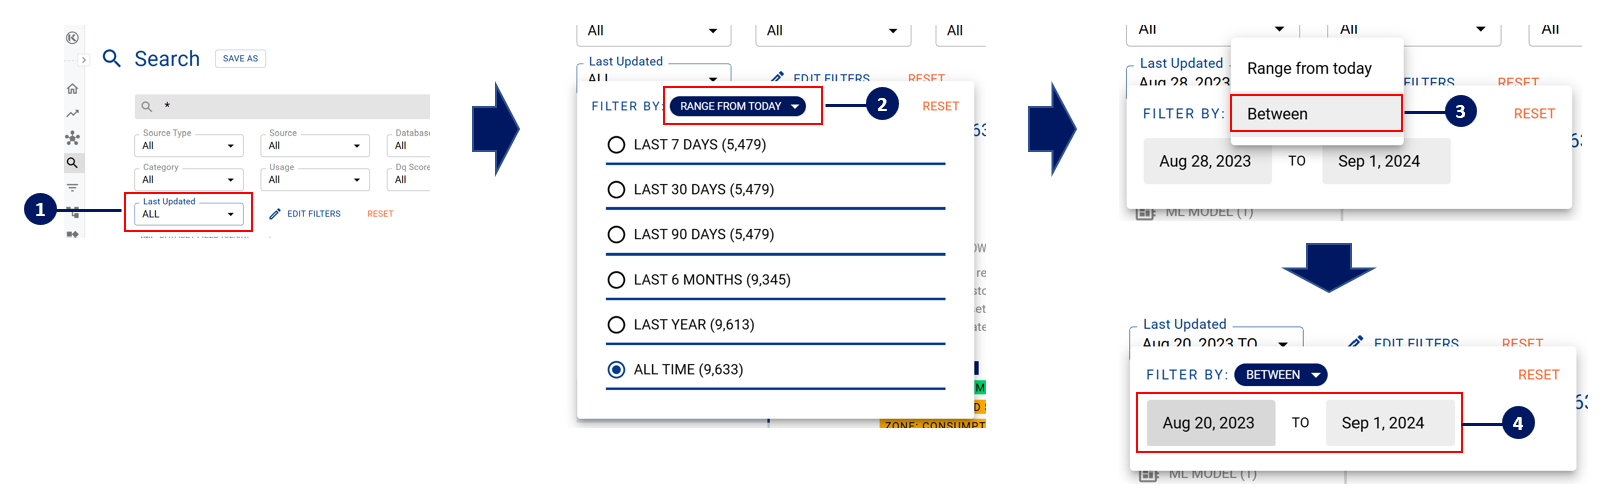
Task: Choose the All Time radio option
Action: pos(616,370)
